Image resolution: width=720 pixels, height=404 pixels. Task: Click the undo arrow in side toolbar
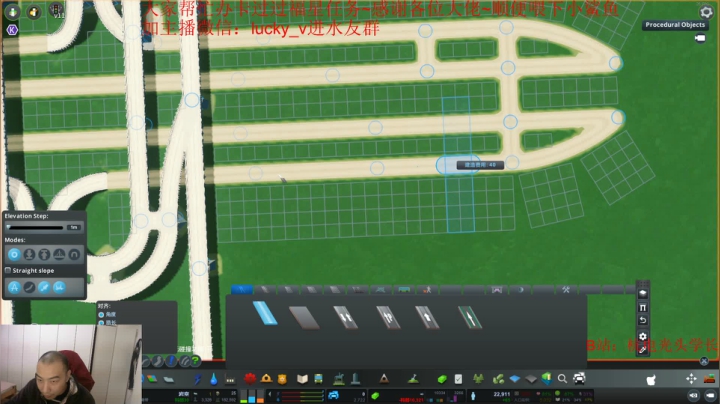point(642,320)
